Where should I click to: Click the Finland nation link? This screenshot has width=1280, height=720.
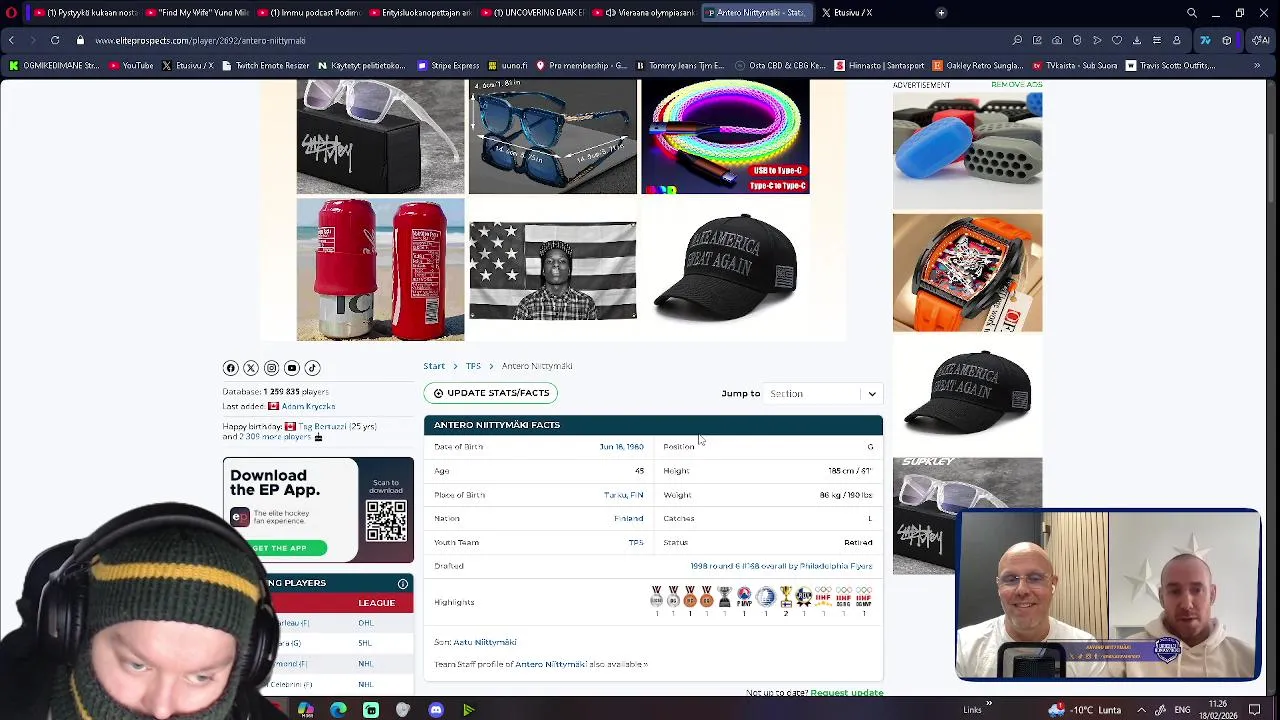(628, 519)
